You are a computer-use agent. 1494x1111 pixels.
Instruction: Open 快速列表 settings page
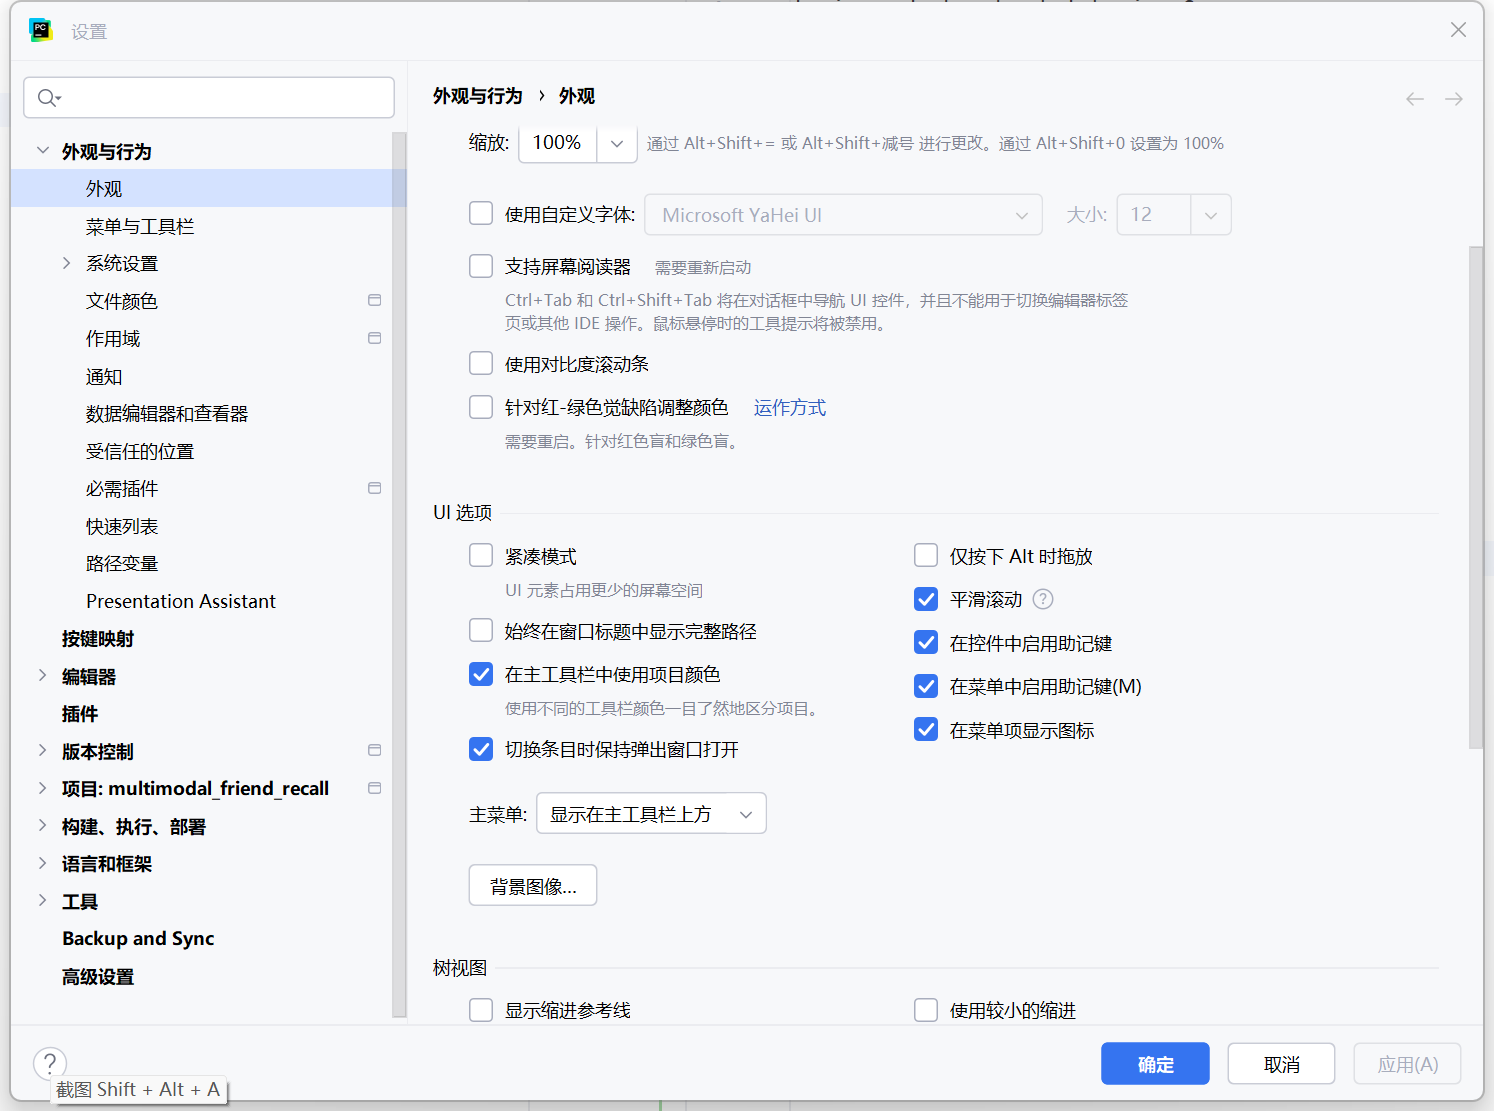click(x=122, y=526)
